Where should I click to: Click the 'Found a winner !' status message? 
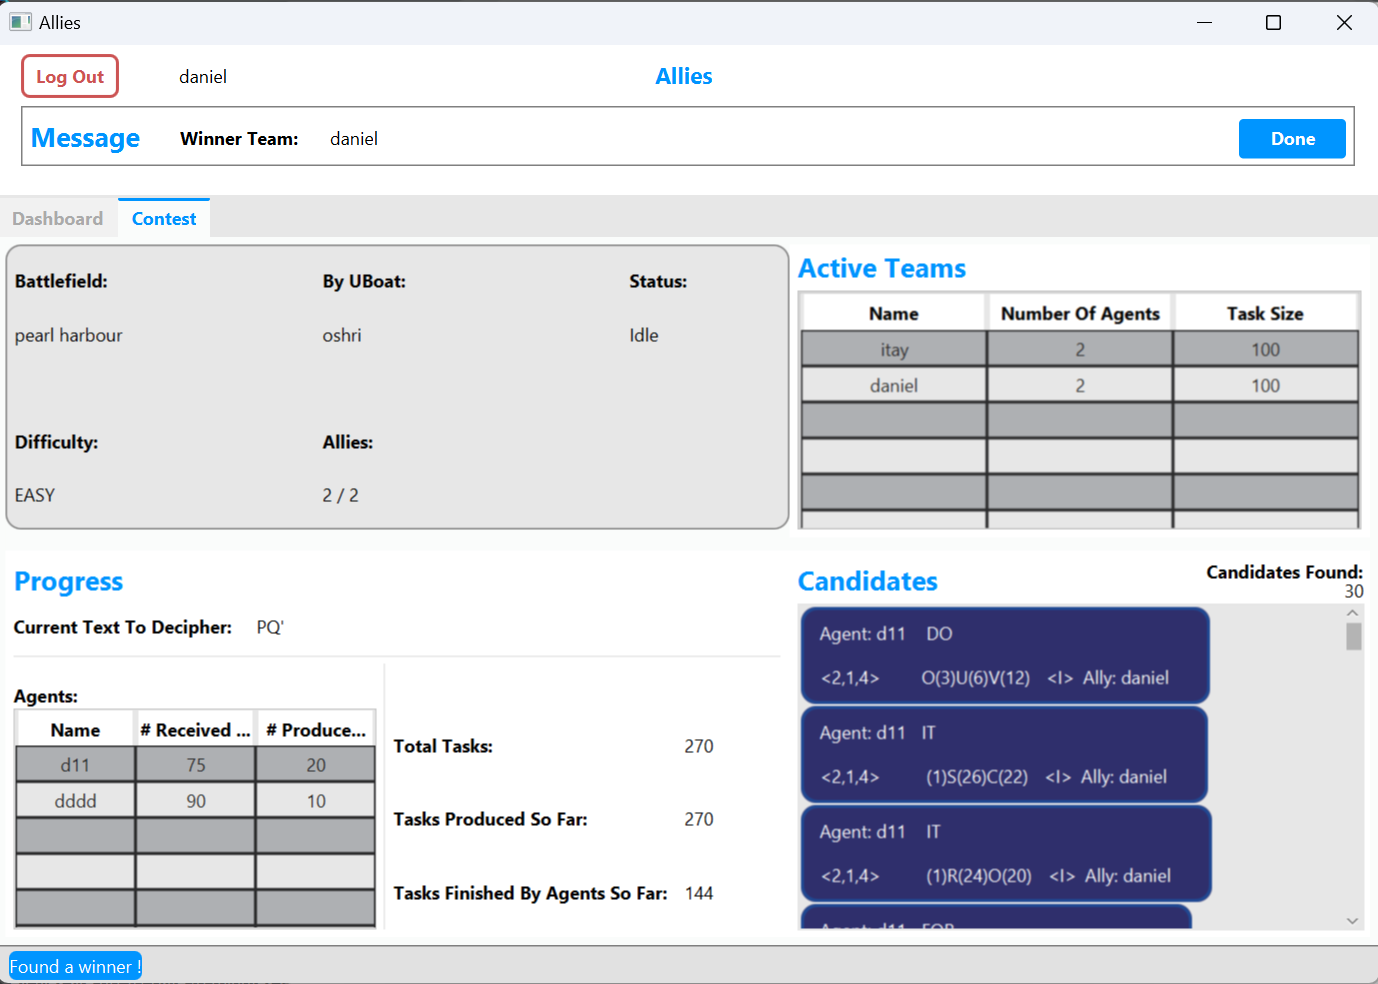click(75, 966)
